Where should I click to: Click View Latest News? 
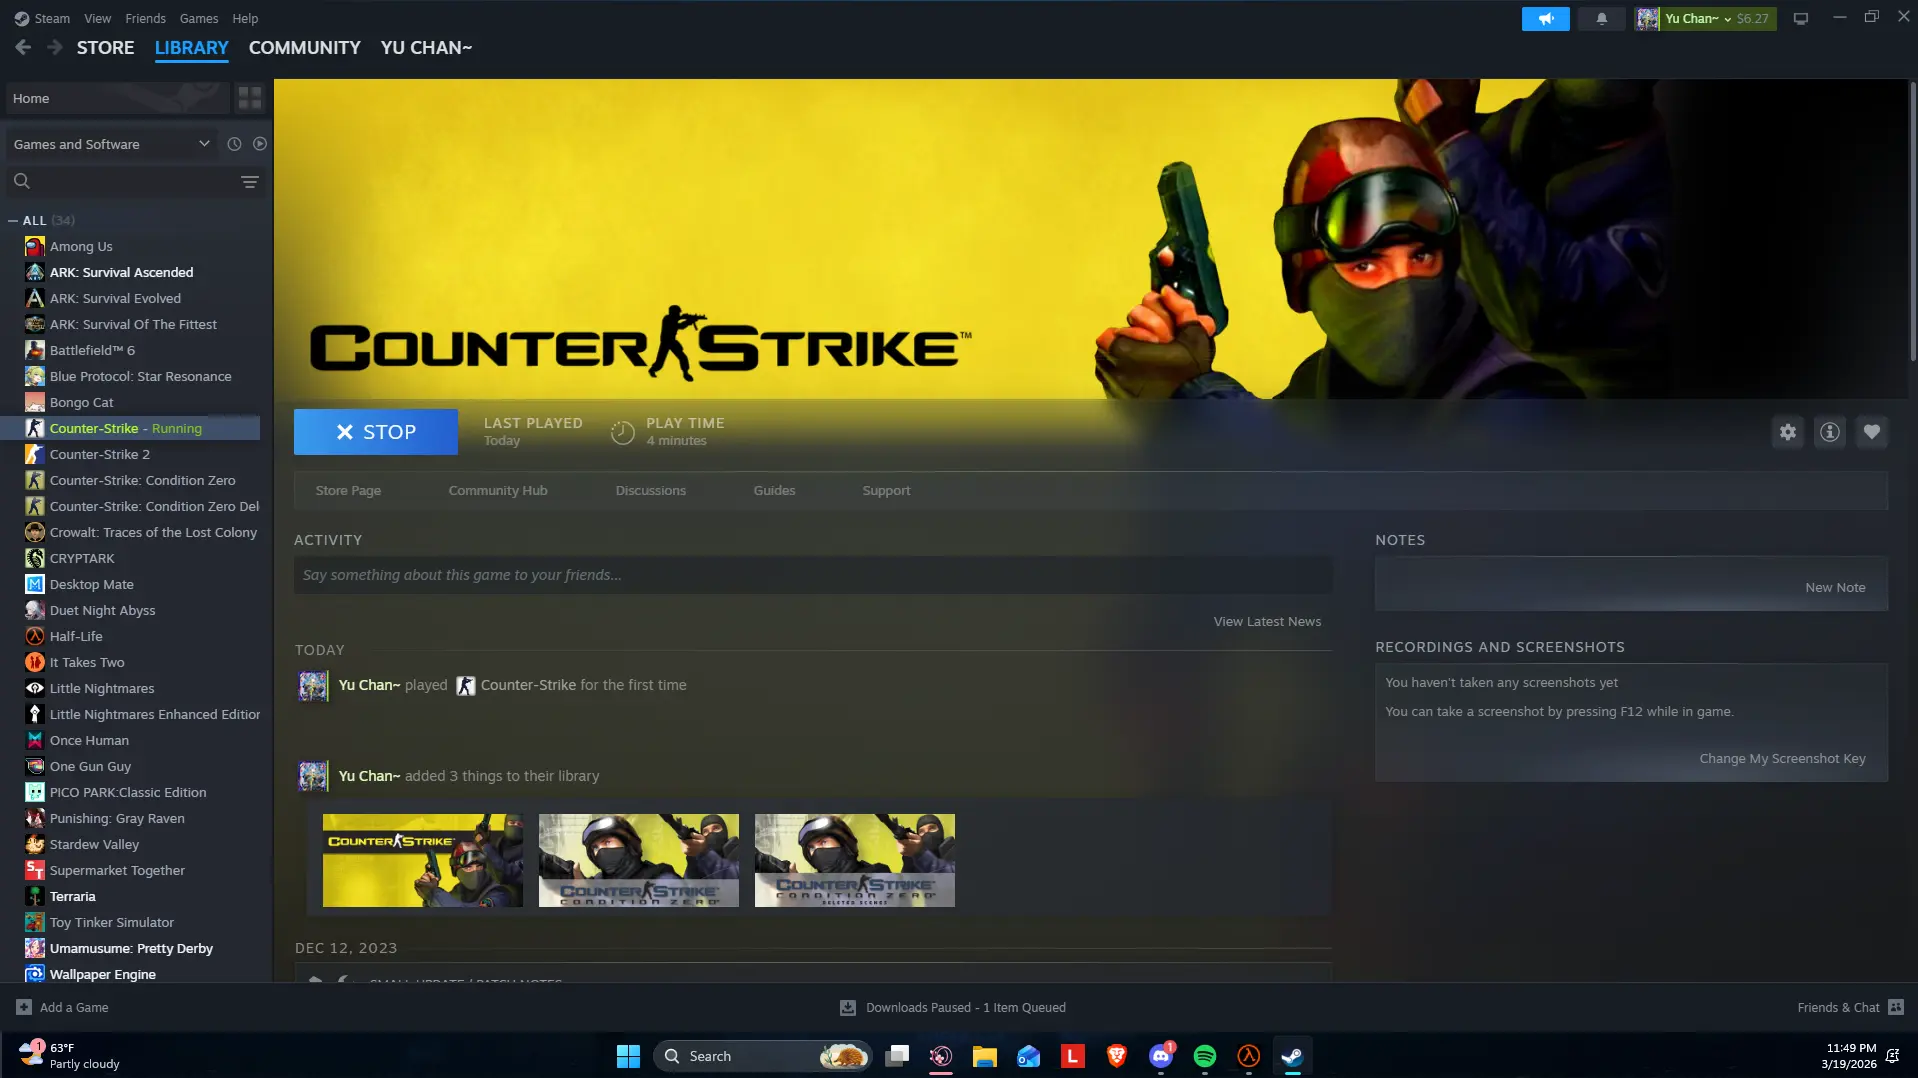(1267, 621)
